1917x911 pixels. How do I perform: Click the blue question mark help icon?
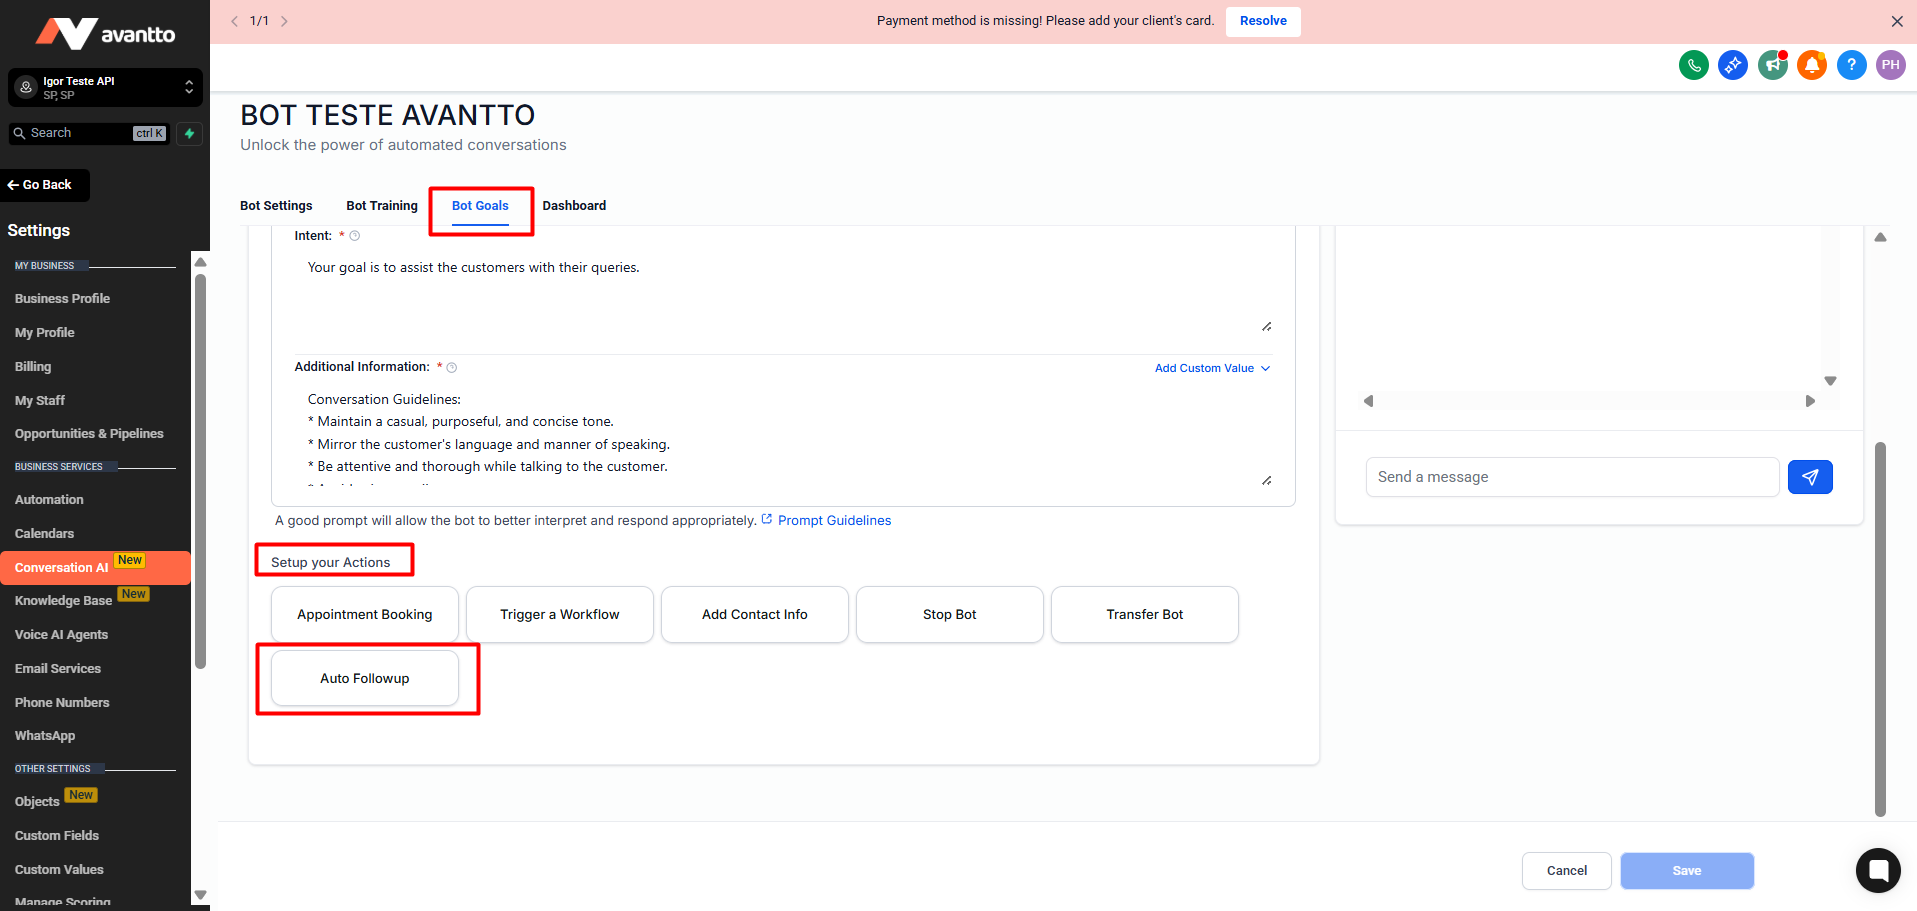[1851, 66]
